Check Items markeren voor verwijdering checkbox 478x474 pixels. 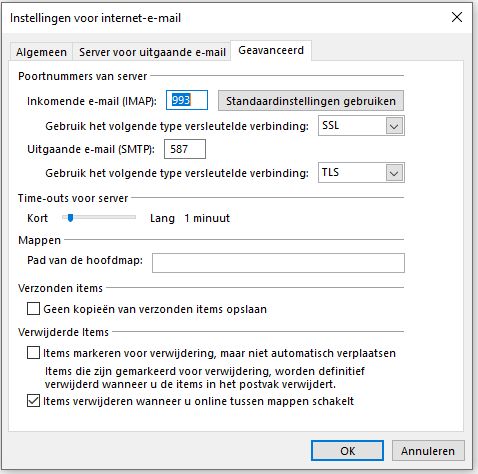pyautogui.click(x=33, y=353)
